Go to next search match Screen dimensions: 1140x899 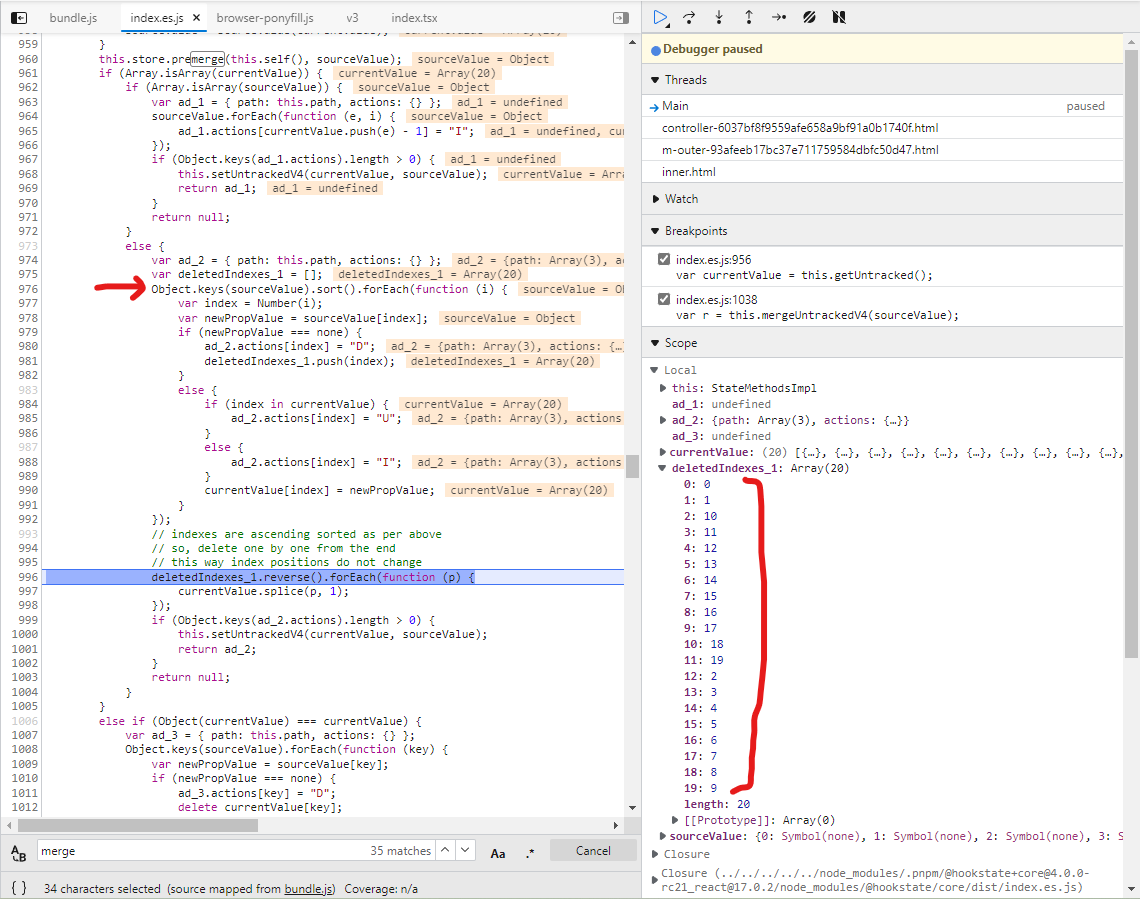pos(465,850)
